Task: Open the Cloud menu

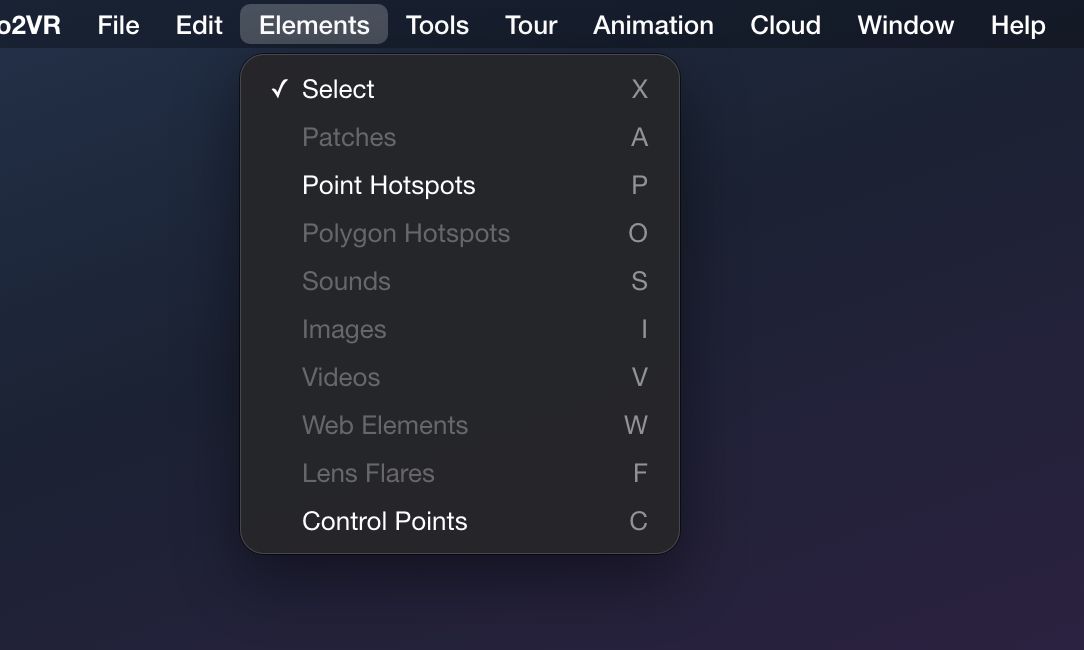Action: click(785, 25)
